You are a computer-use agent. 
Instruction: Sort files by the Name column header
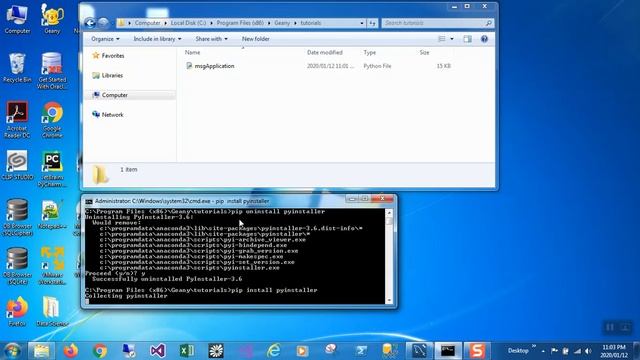click(192, 52)
